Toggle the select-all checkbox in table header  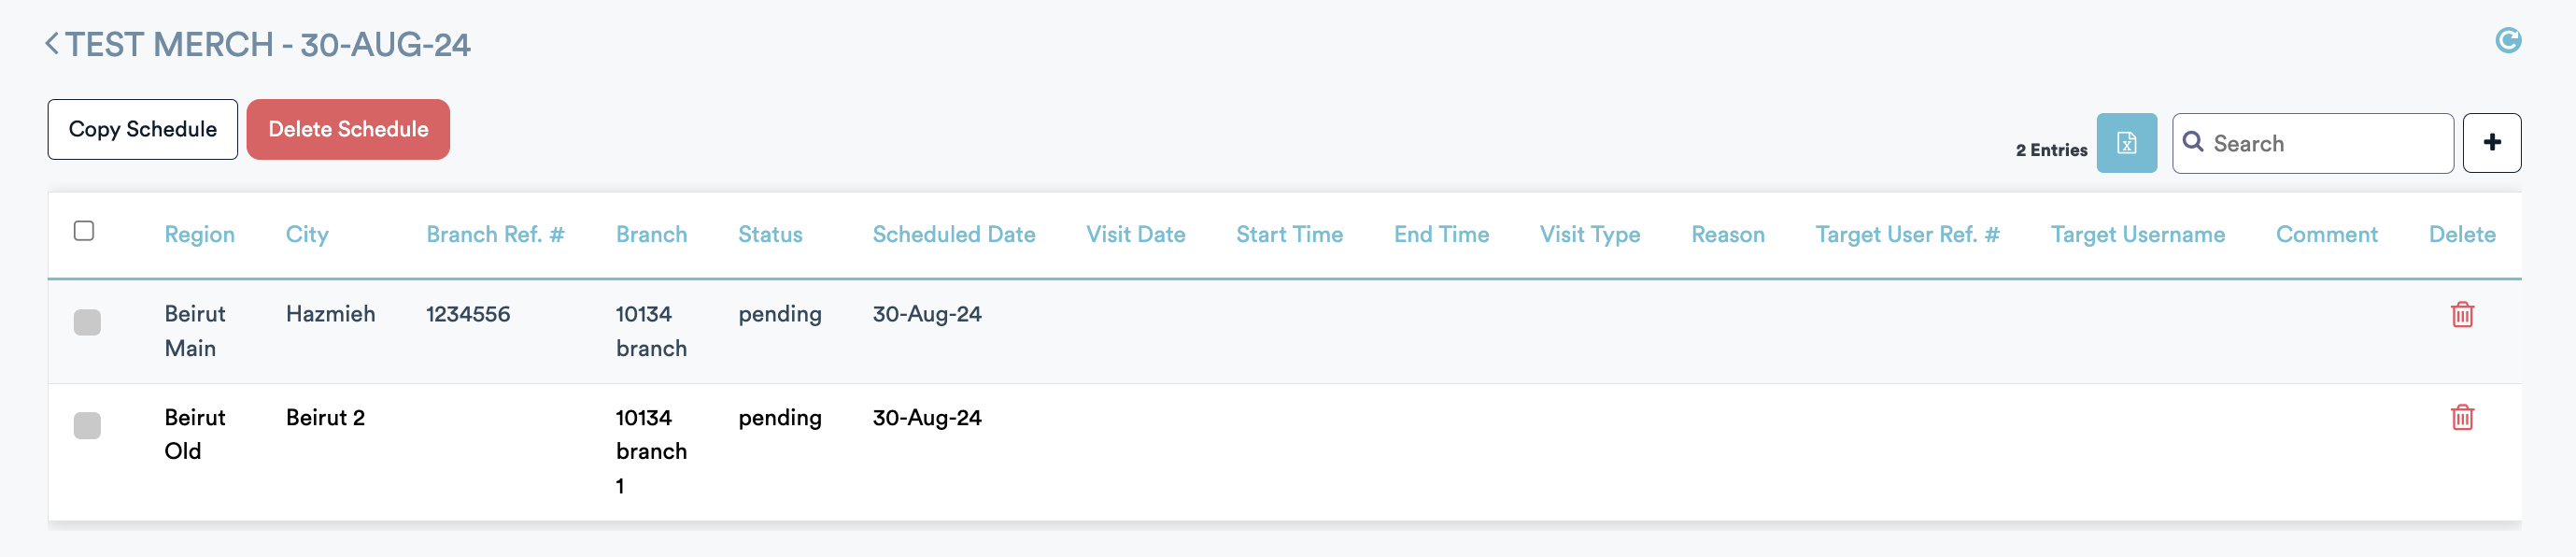(x=84, y=231)
